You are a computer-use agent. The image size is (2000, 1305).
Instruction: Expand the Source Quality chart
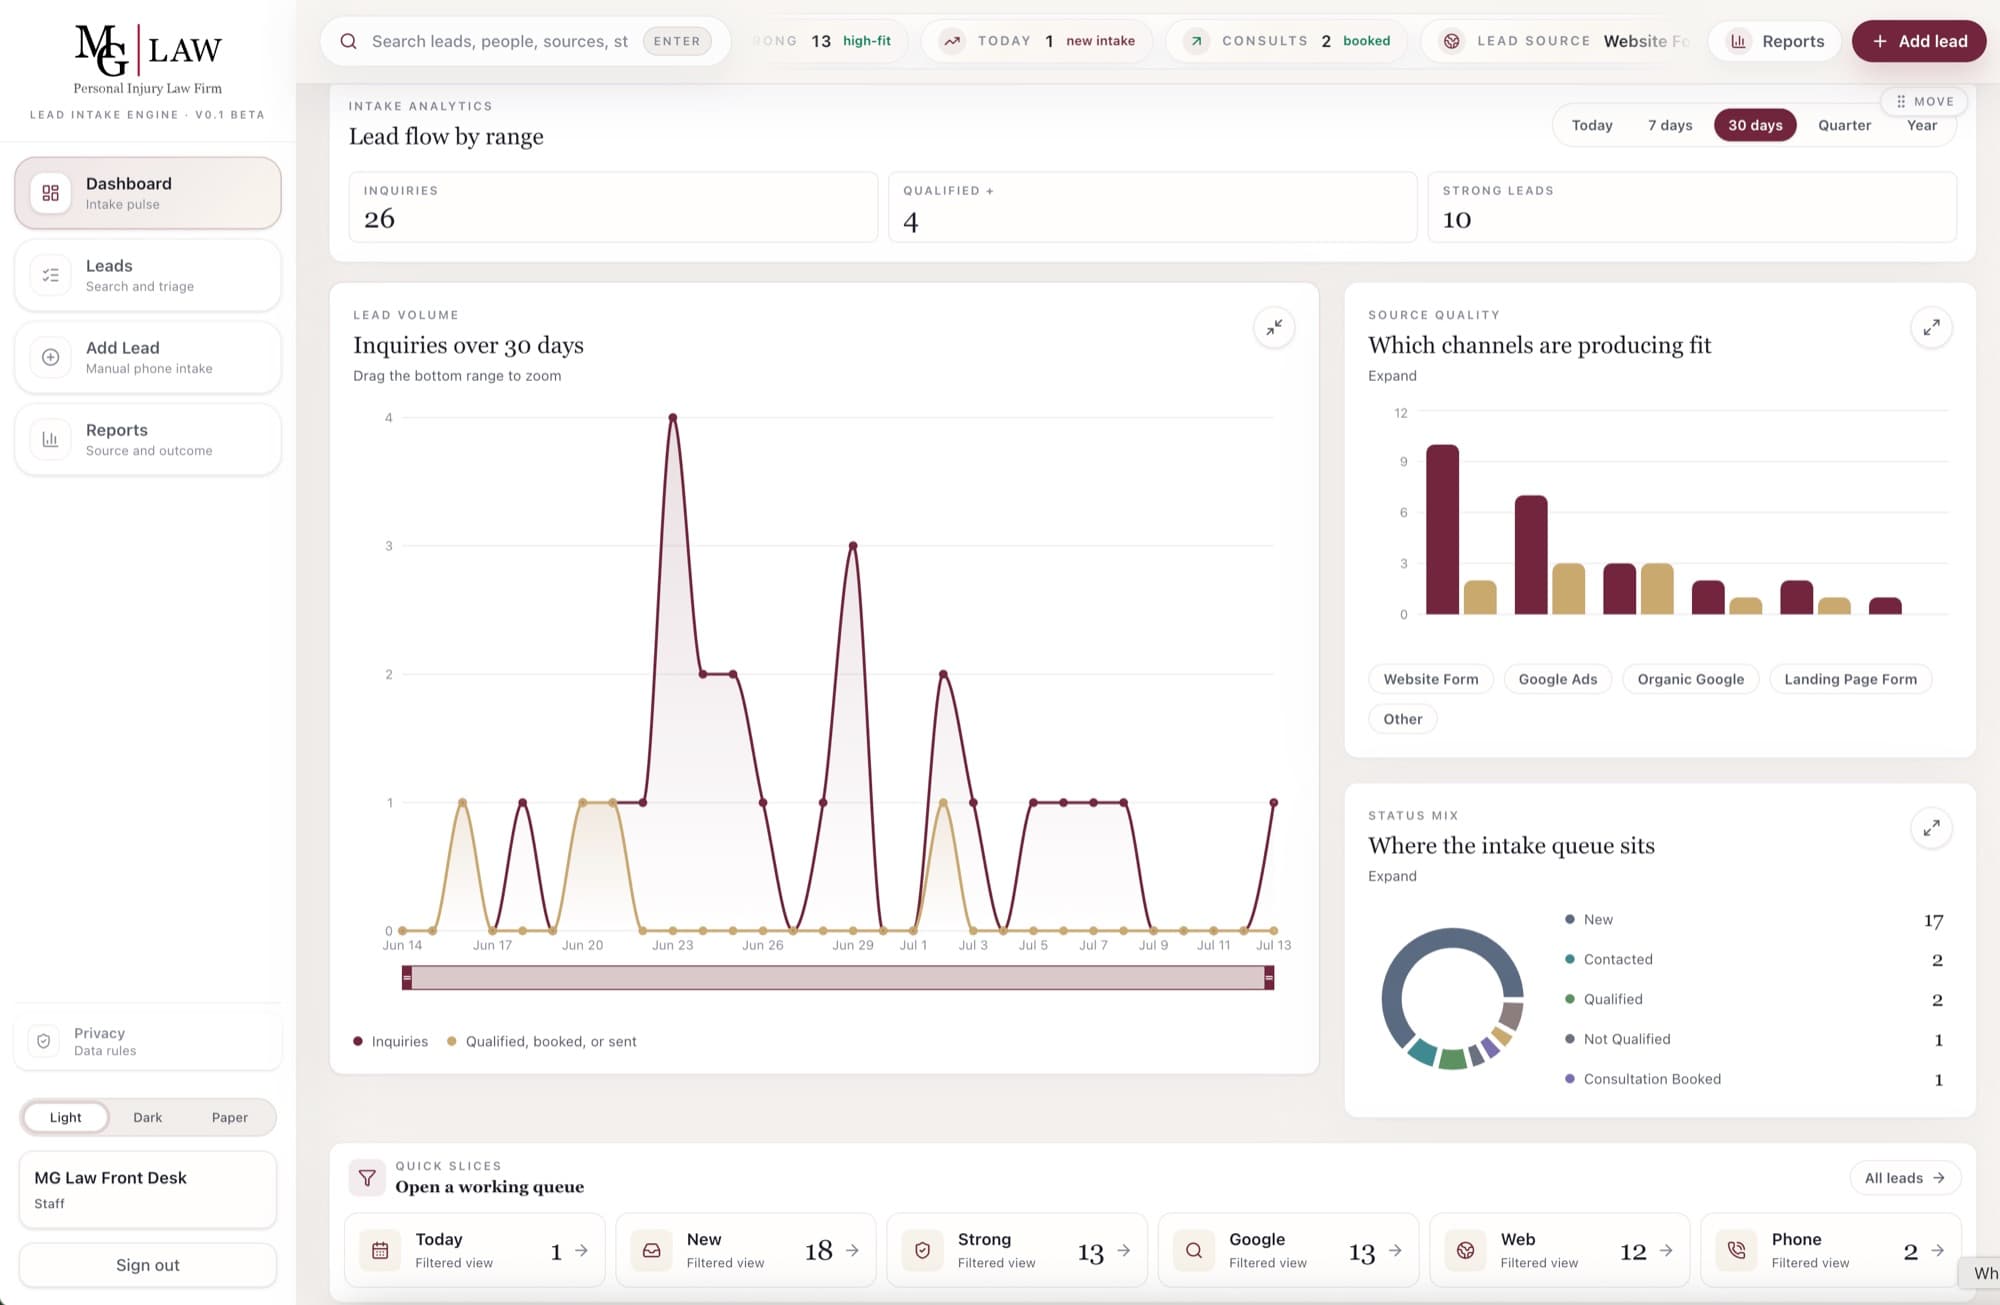coord(1931,327)
